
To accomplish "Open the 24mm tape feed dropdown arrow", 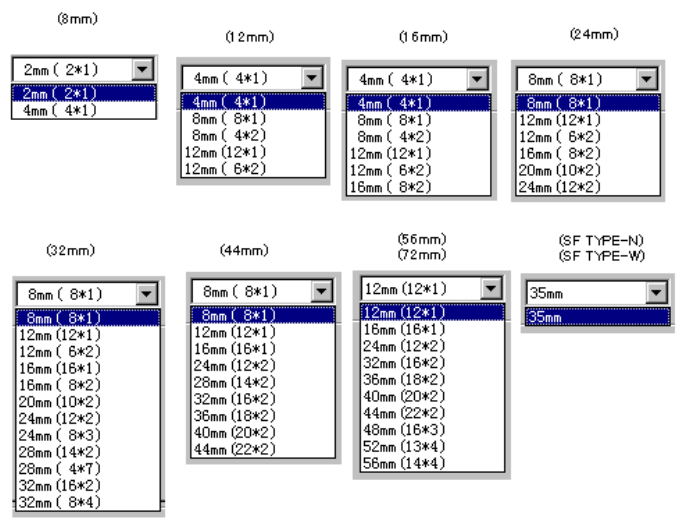I will (x=646, y=80).
